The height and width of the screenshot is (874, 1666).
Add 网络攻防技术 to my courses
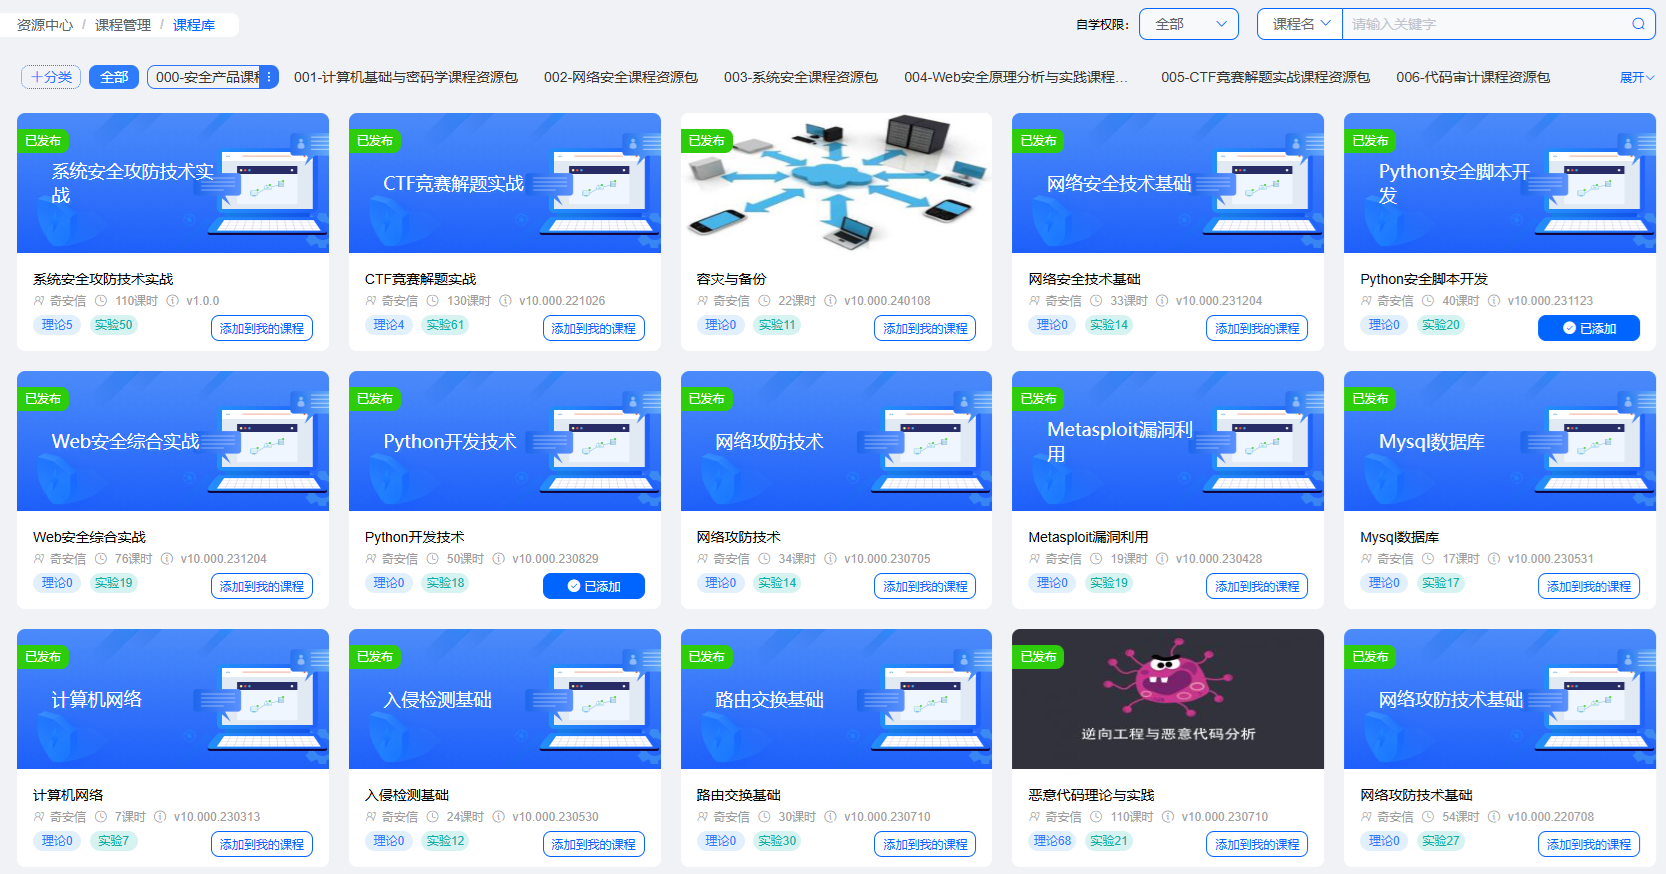coord(925,586)
